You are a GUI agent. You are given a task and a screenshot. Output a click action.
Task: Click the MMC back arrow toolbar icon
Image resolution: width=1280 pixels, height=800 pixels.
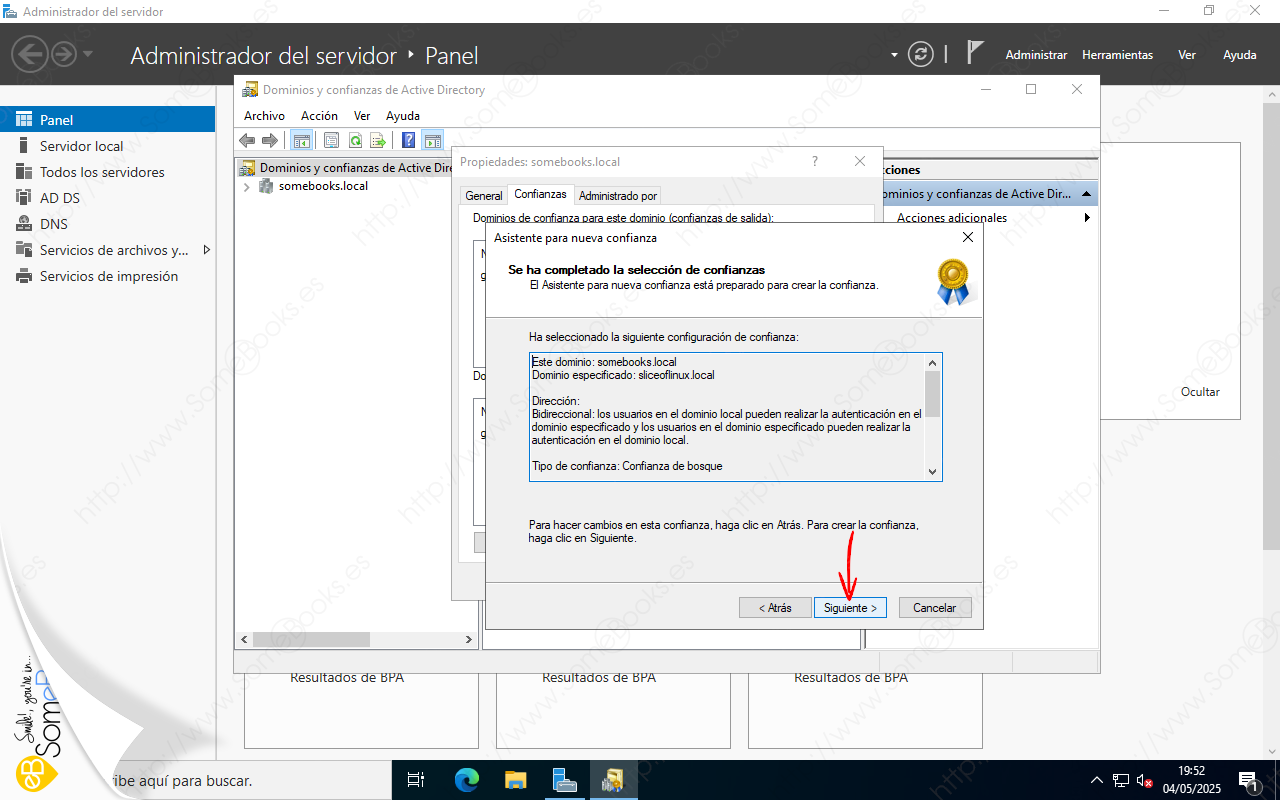[247, 141]
